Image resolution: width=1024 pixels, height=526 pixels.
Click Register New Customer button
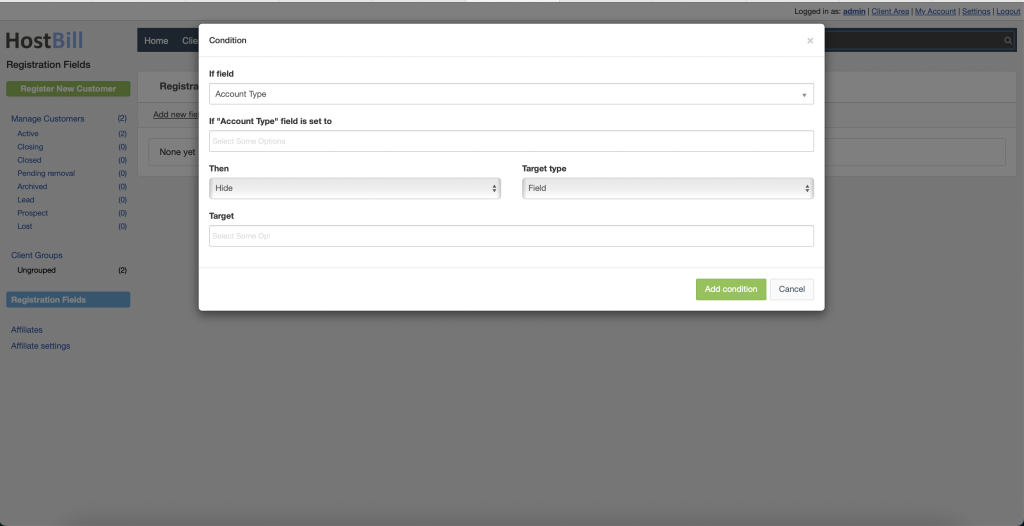point(68,89)
